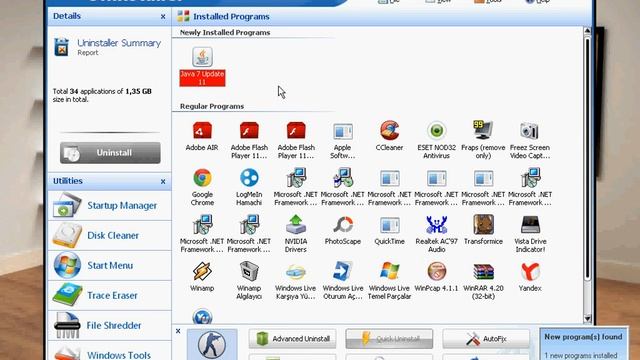
Task: Open the Trace Eraser utility
Action: [x=109, y=296]
